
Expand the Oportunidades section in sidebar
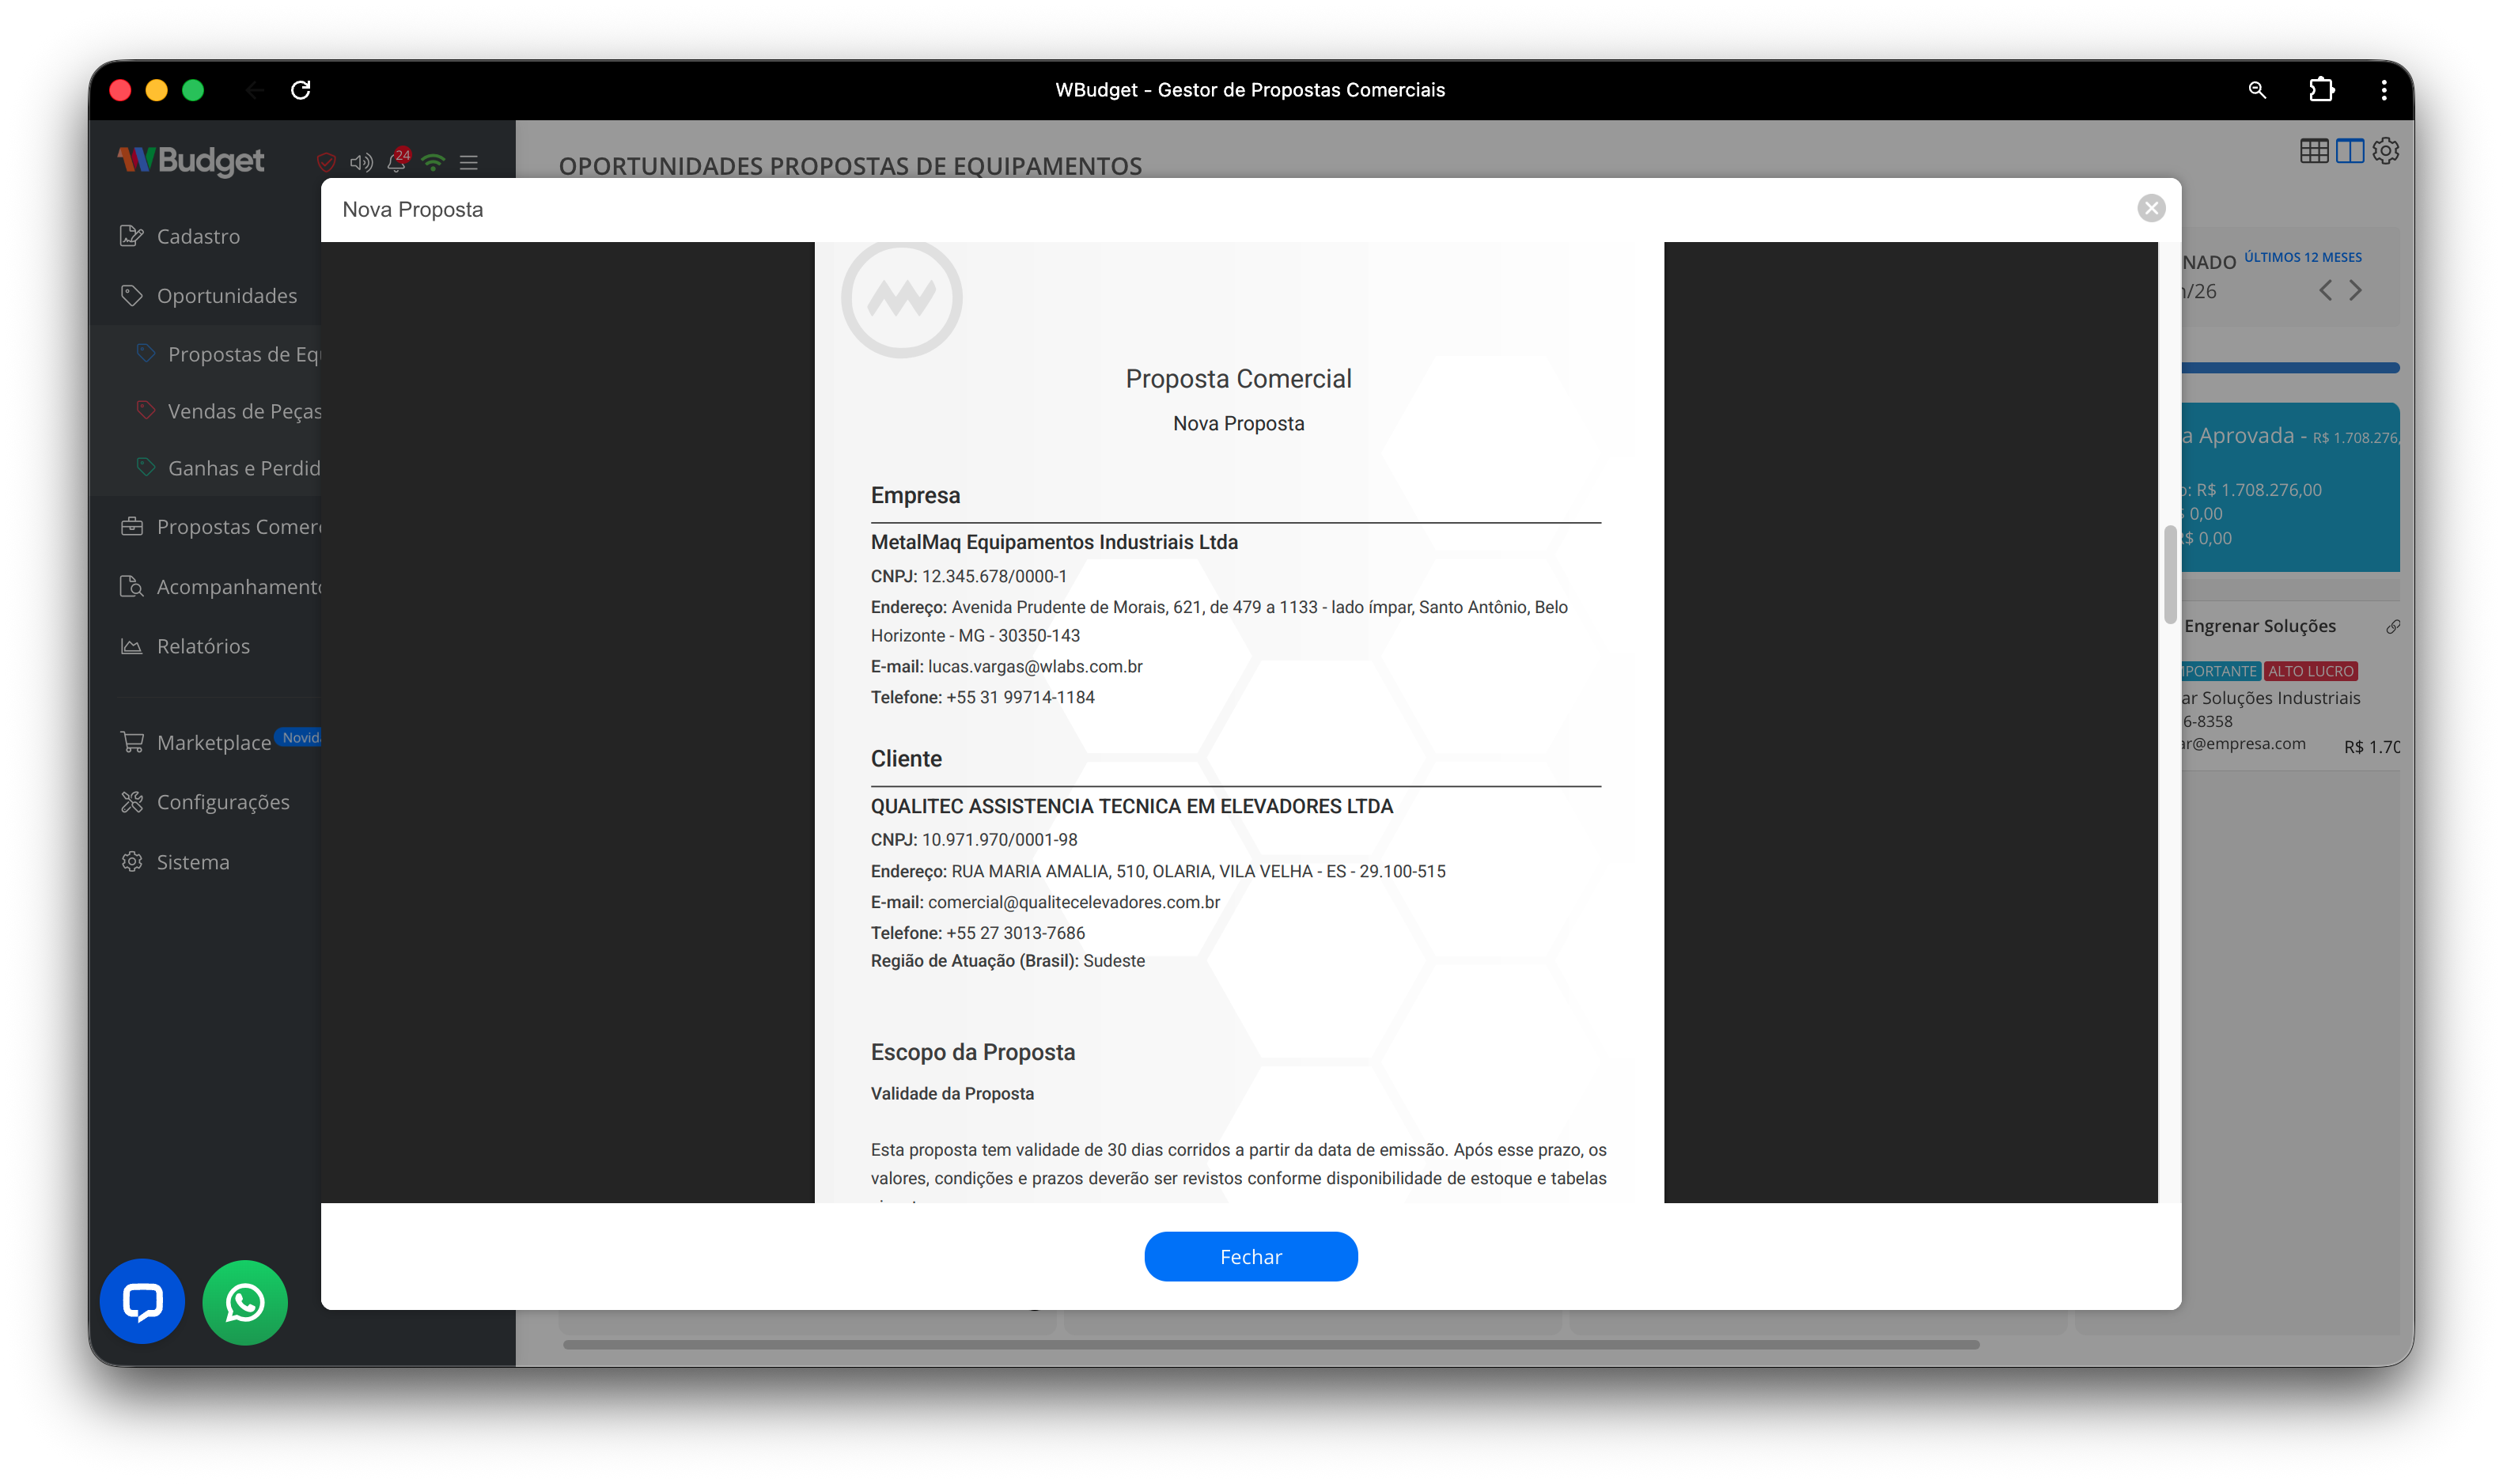pyautogui.click(x=226, y=295)
